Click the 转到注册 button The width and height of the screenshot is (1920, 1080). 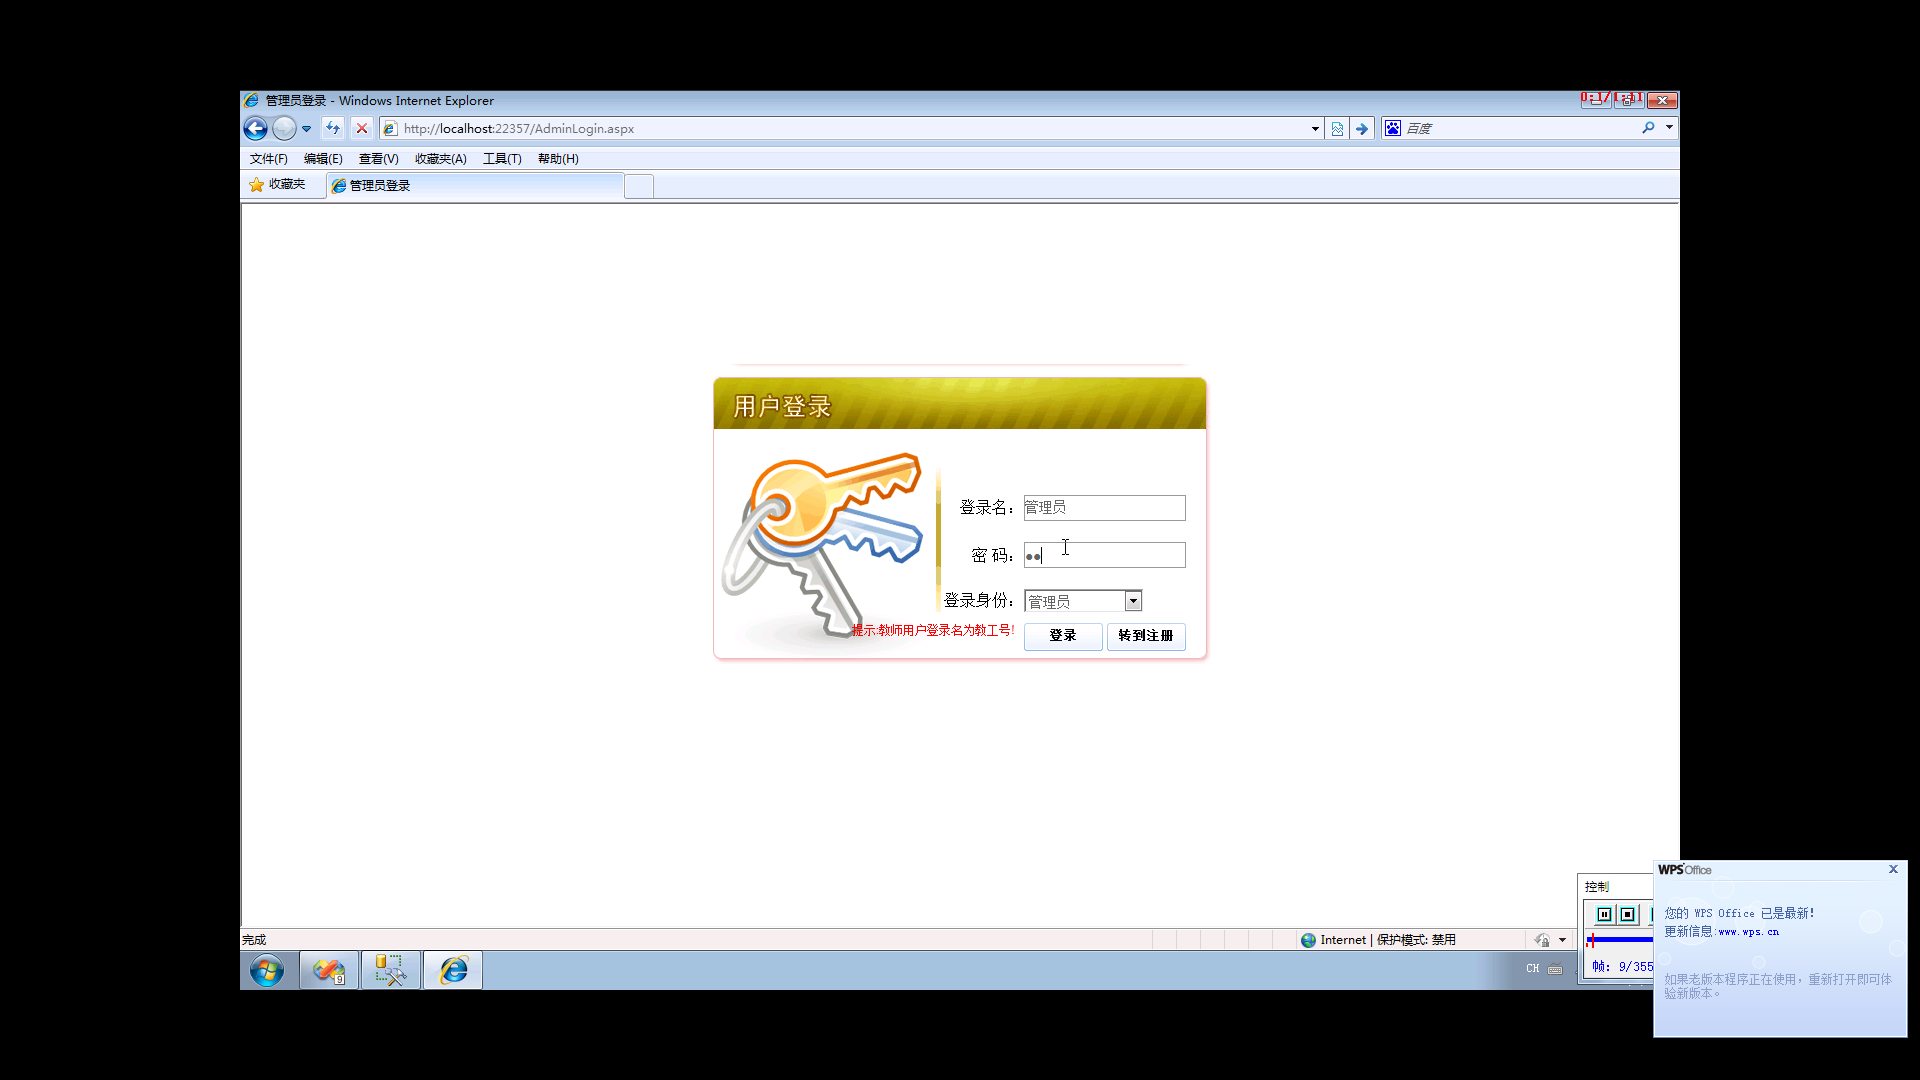[x=1146, y=636]
